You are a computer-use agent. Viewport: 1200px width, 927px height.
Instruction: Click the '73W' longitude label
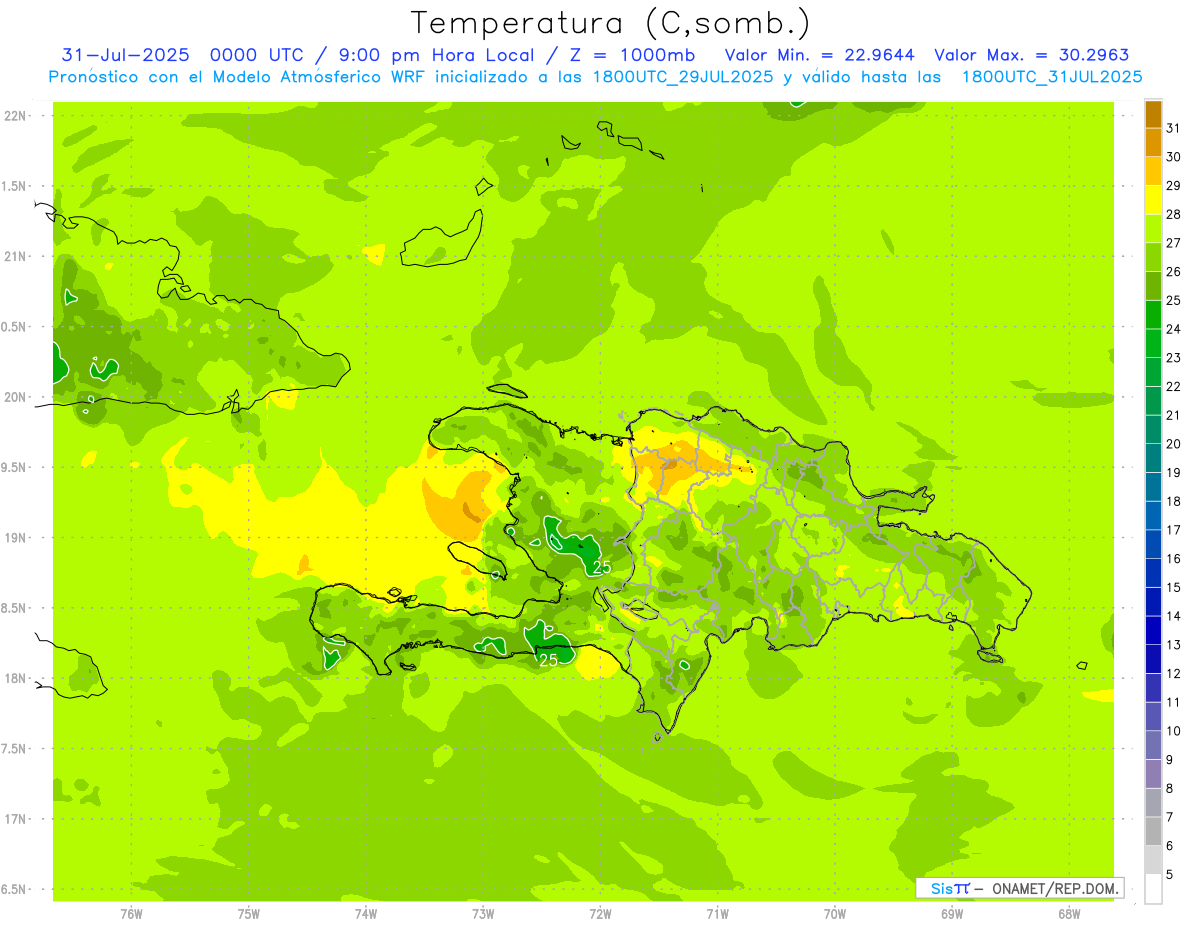pos(483,913)
